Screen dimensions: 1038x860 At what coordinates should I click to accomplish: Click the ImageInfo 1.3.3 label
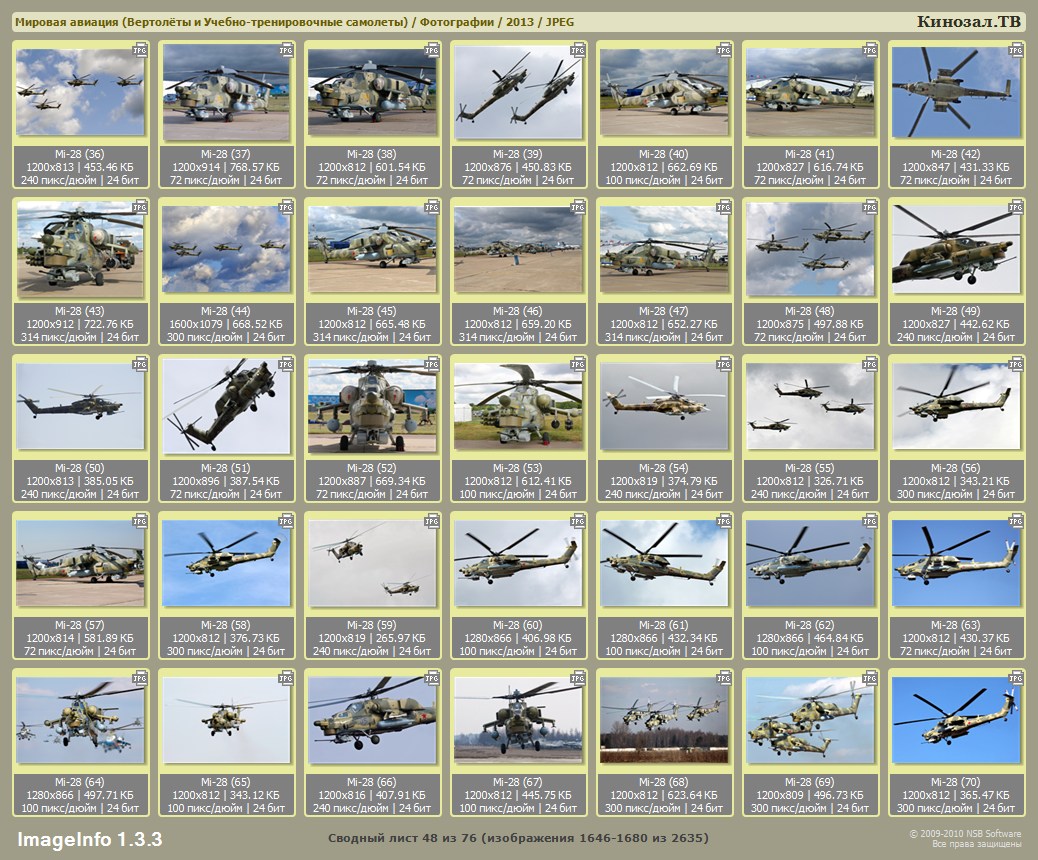[x=89, y=839]
